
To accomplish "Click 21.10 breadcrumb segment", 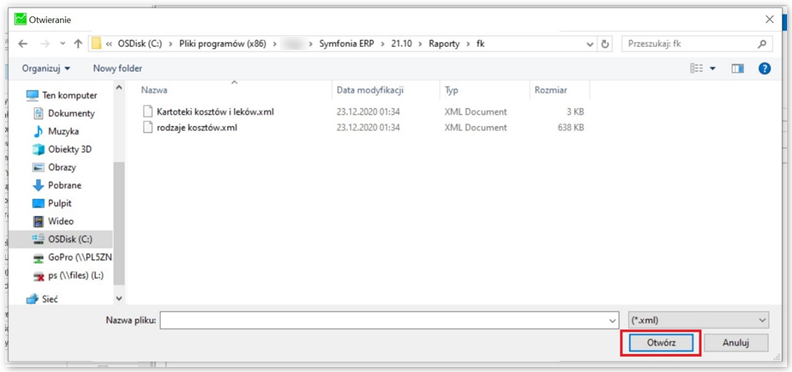I will pos(402,44).
